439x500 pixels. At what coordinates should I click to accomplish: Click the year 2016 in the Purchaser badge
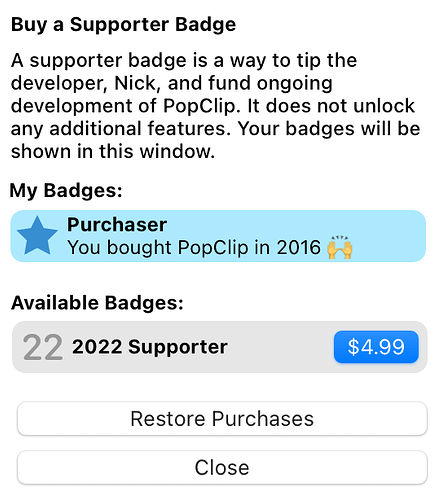click(x=299, y=247)
